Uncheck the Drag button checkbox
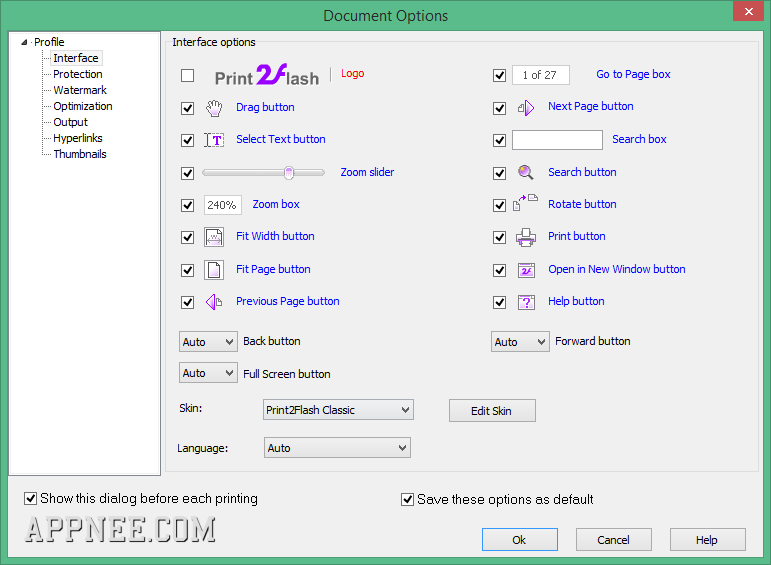 tap(187, 108)
